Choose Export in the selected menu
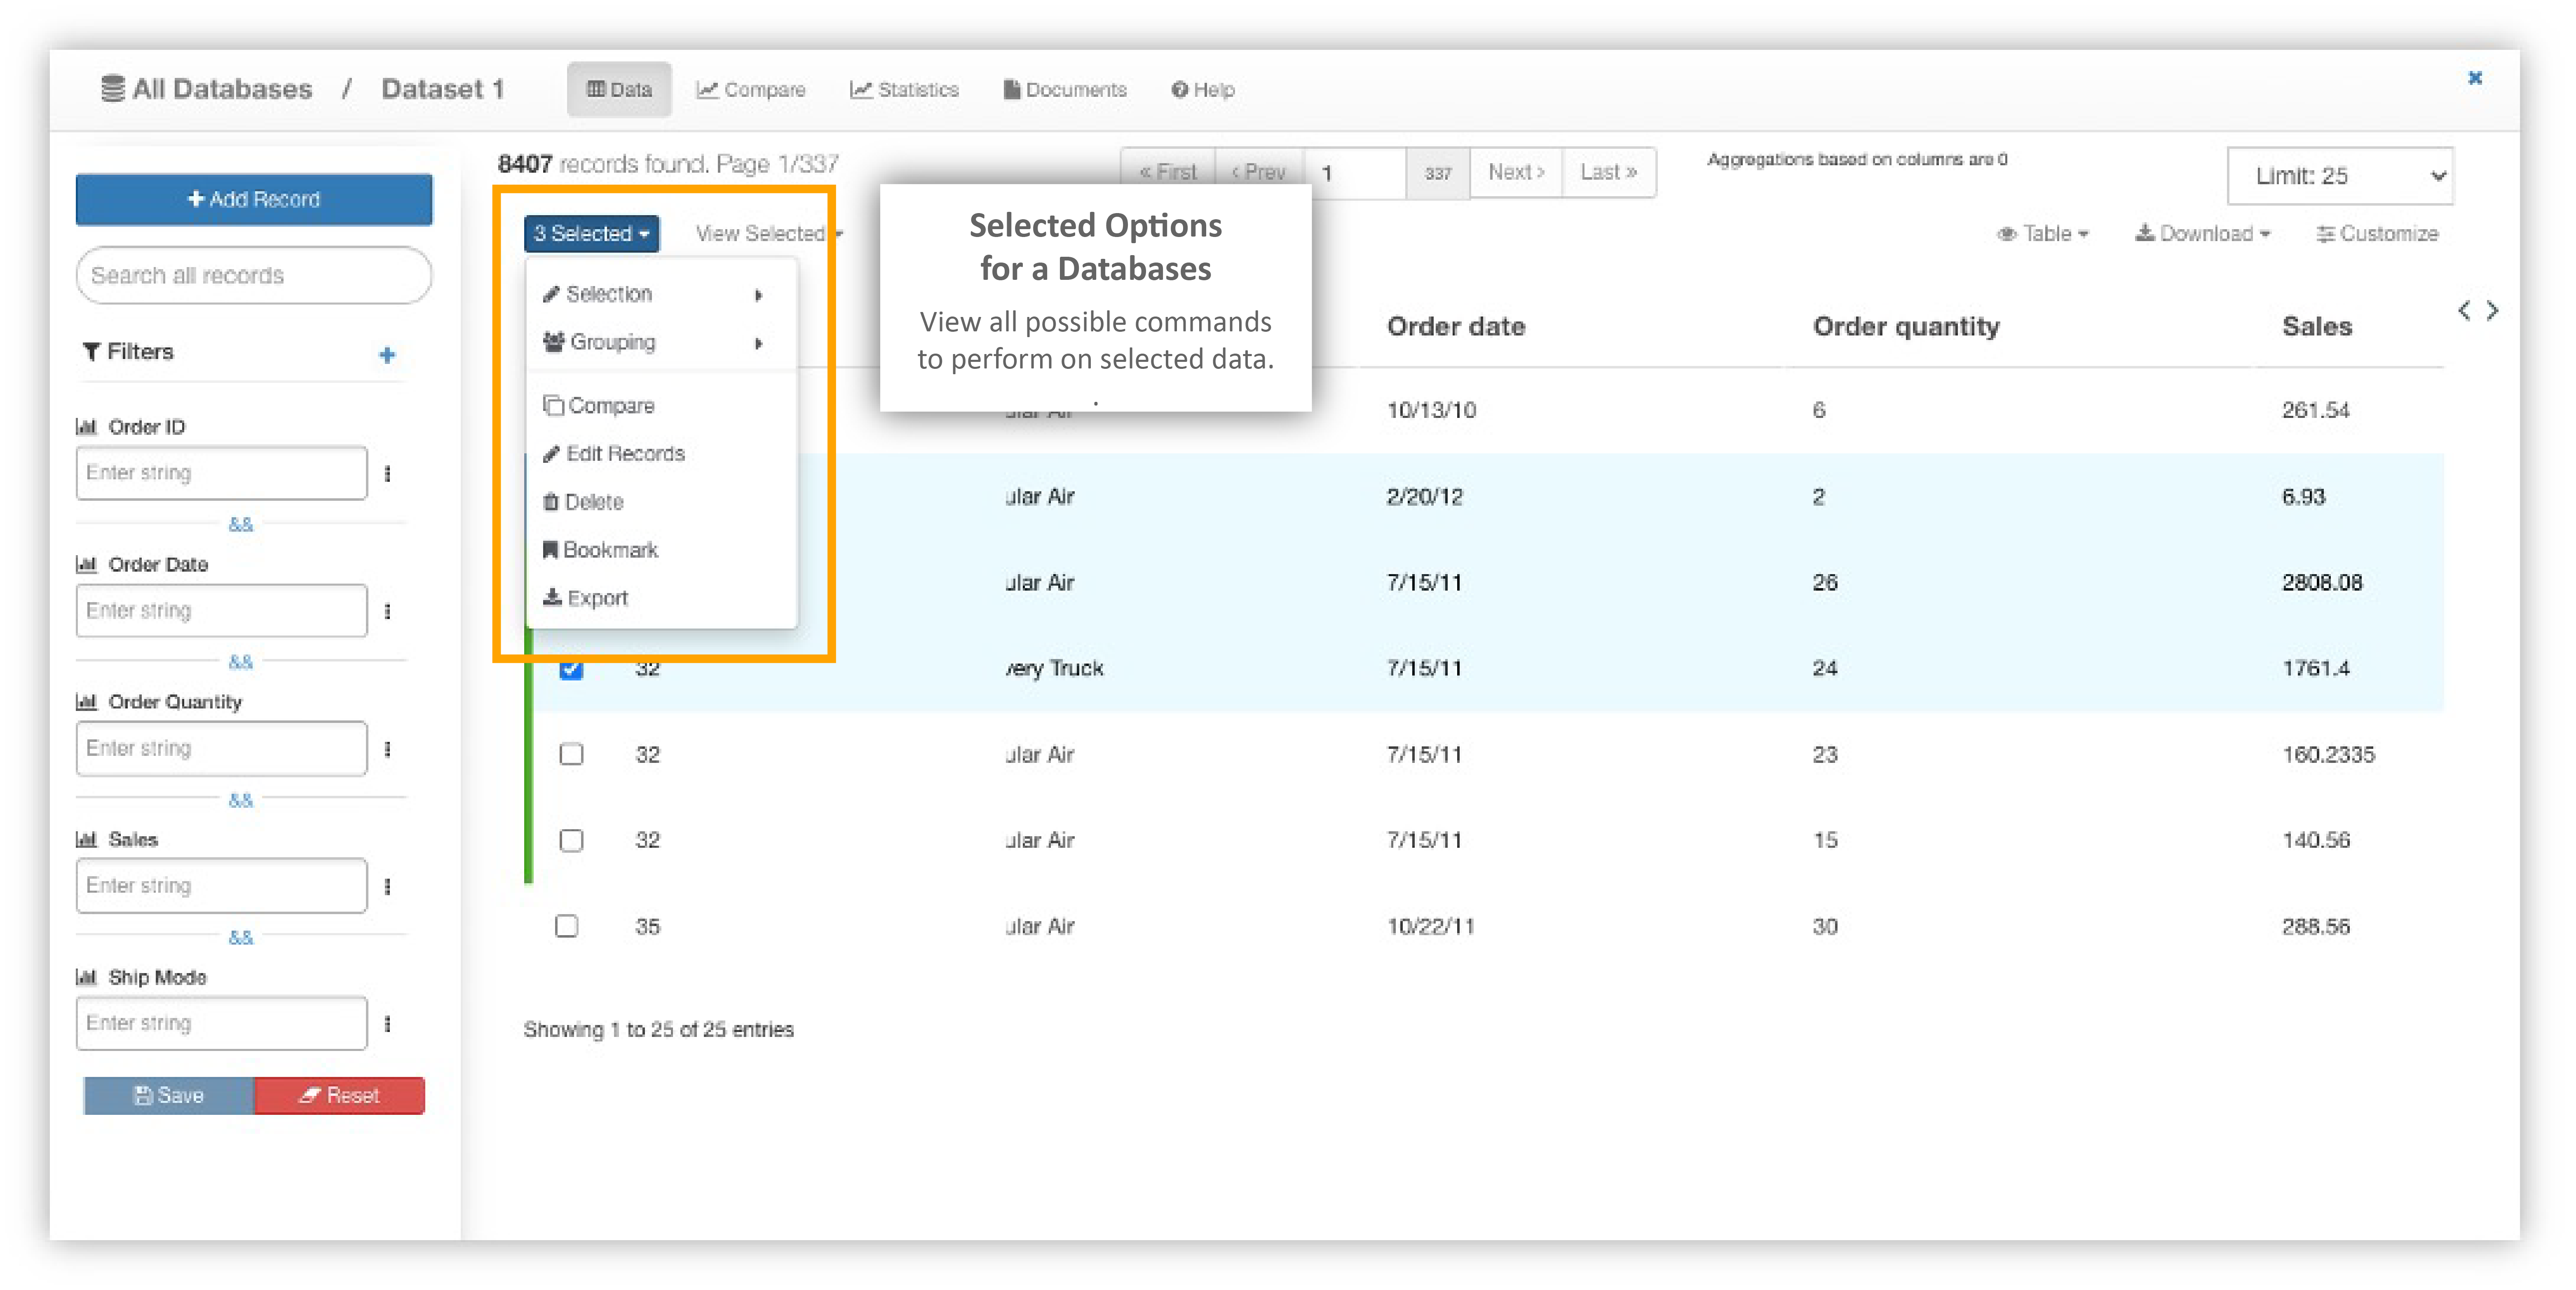 coord(660,598)
